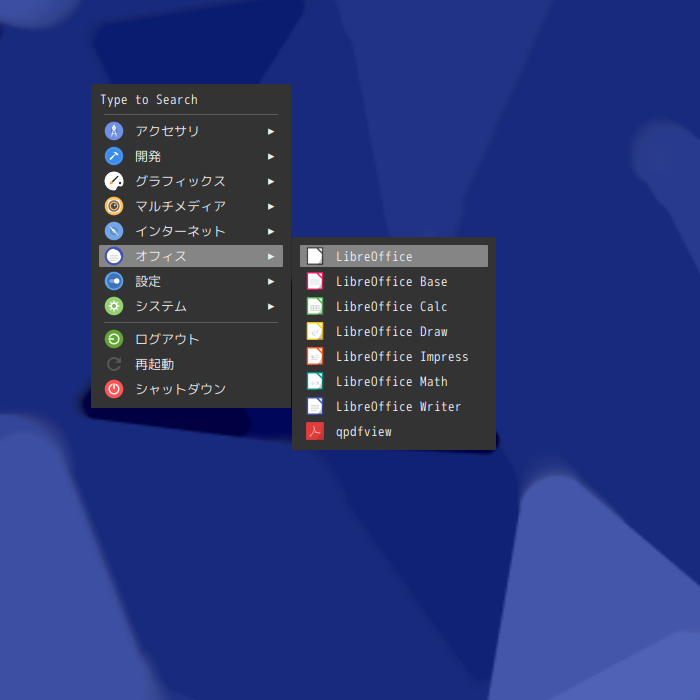Launch LibreOffice Calc from submenu
The width and height of the screenshot is (700, 700).
(394, 306)
